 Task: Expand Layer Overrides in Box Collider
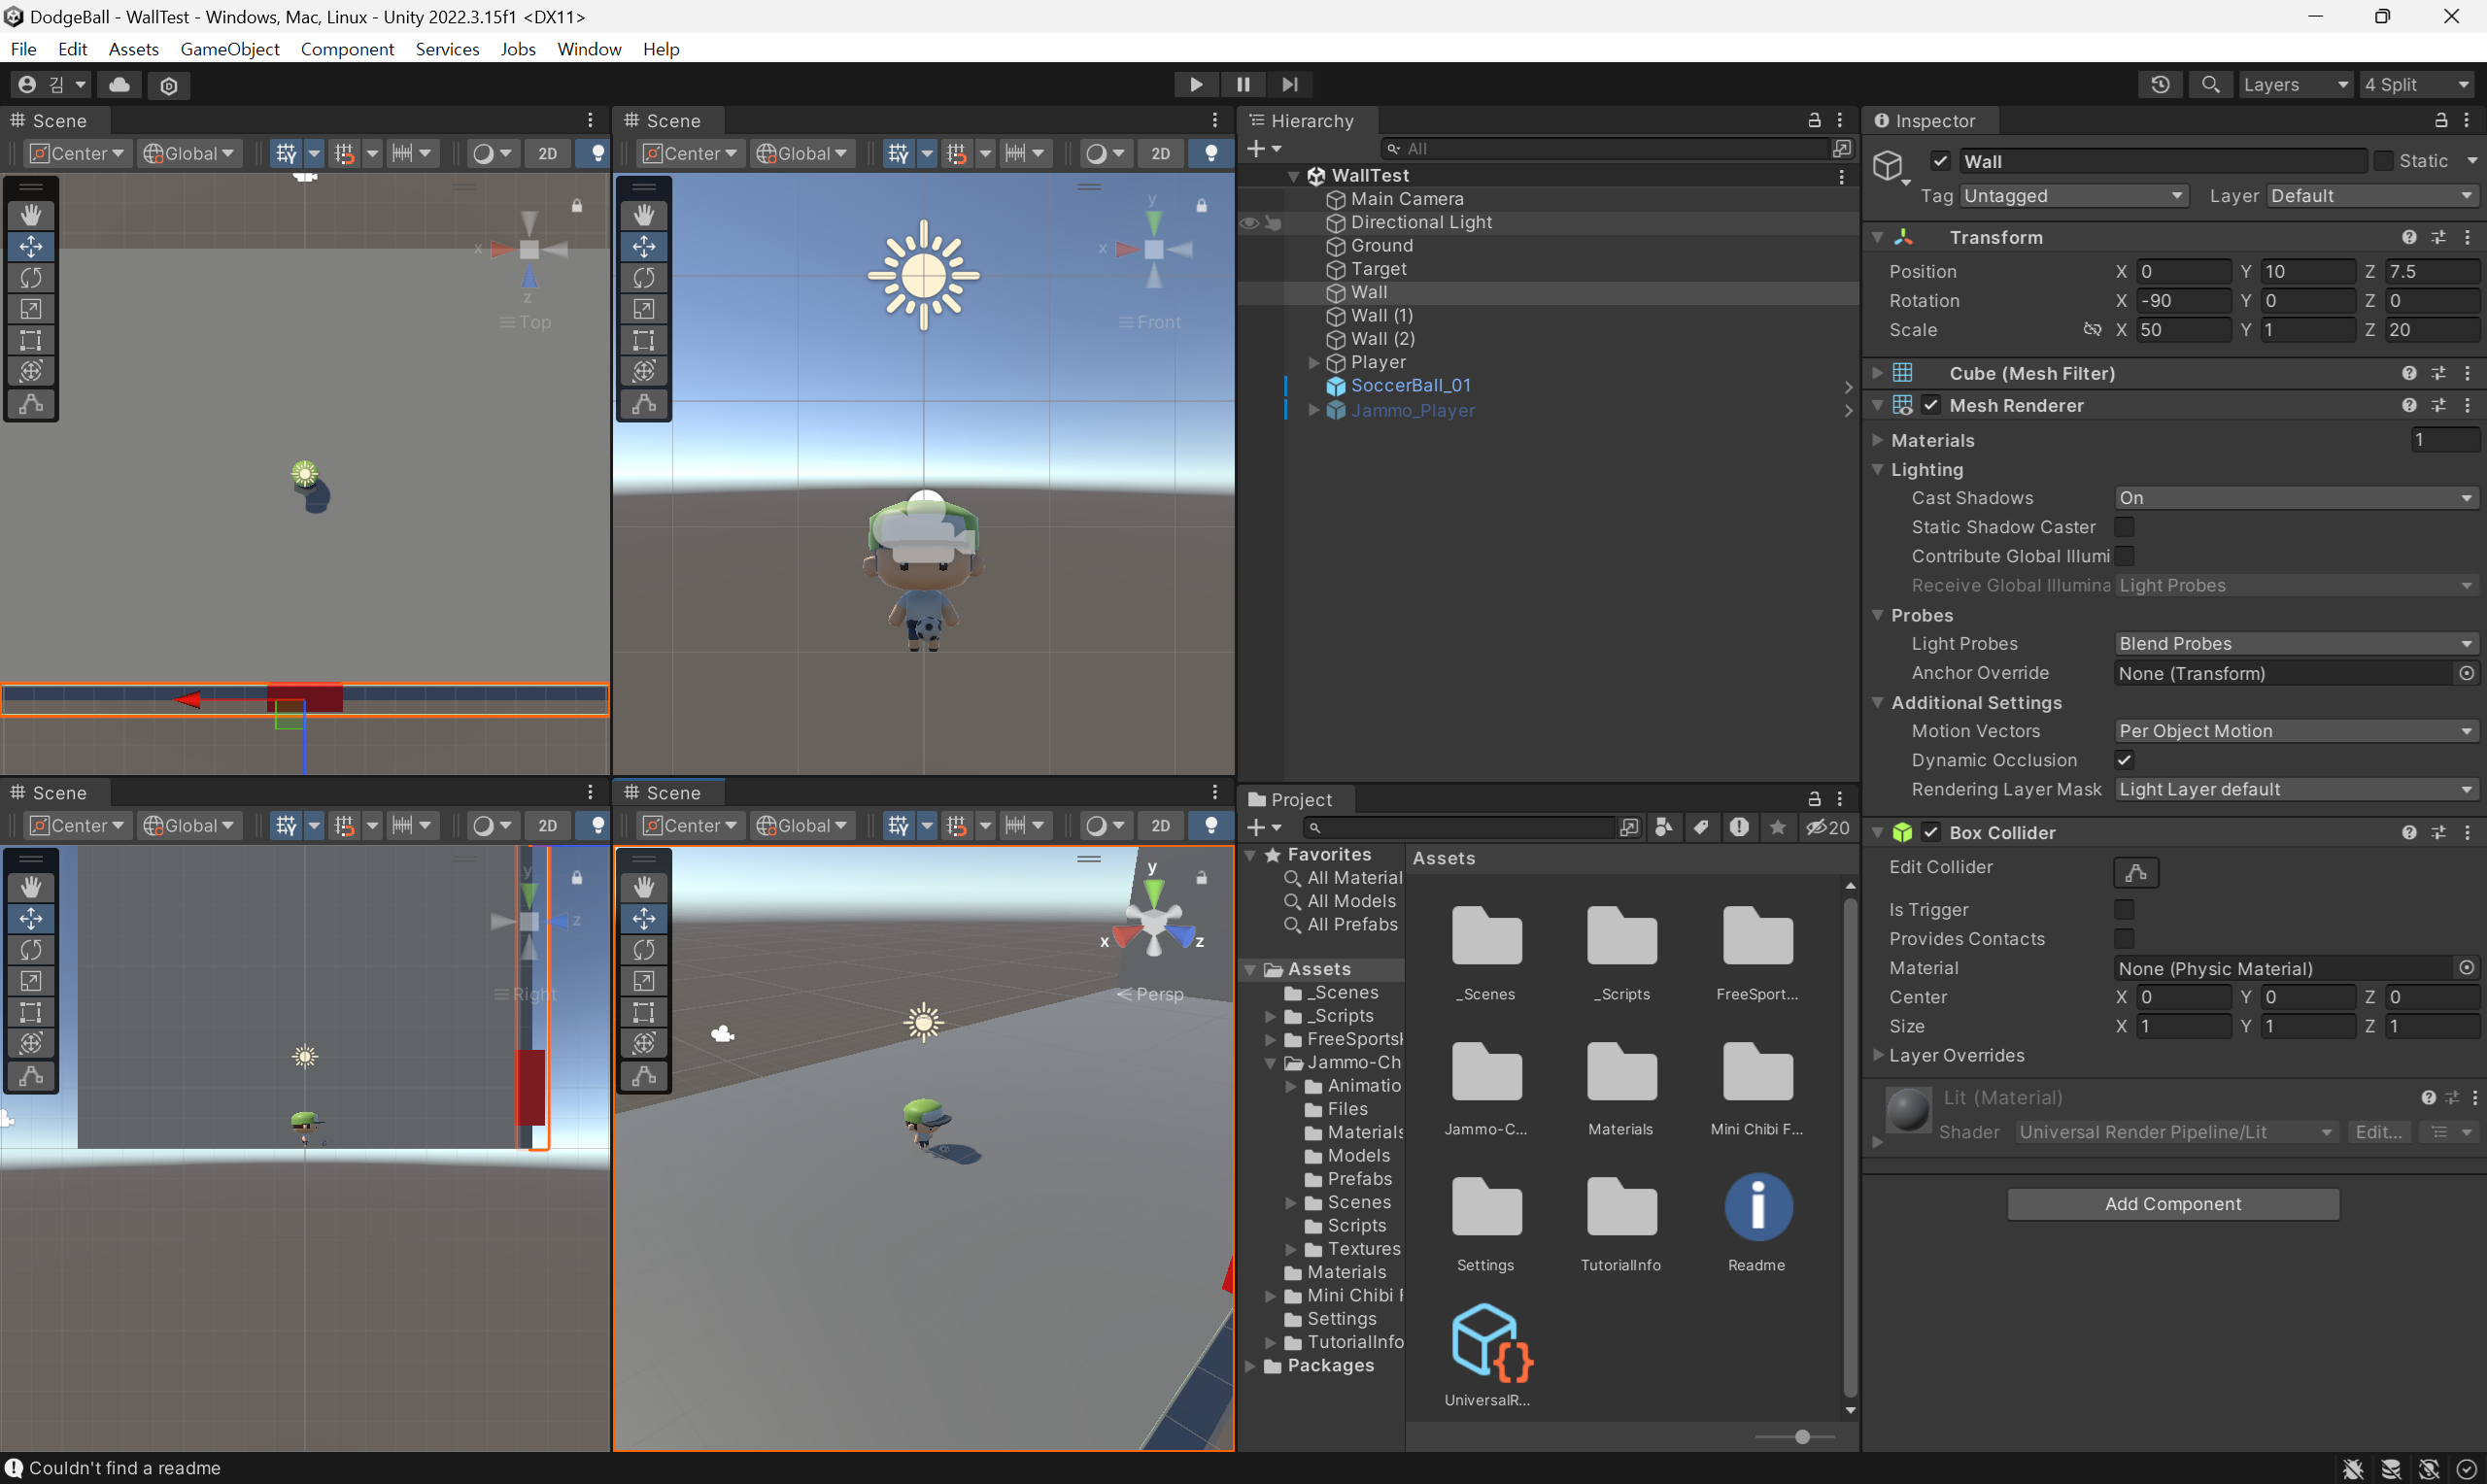[1877, 1055]
